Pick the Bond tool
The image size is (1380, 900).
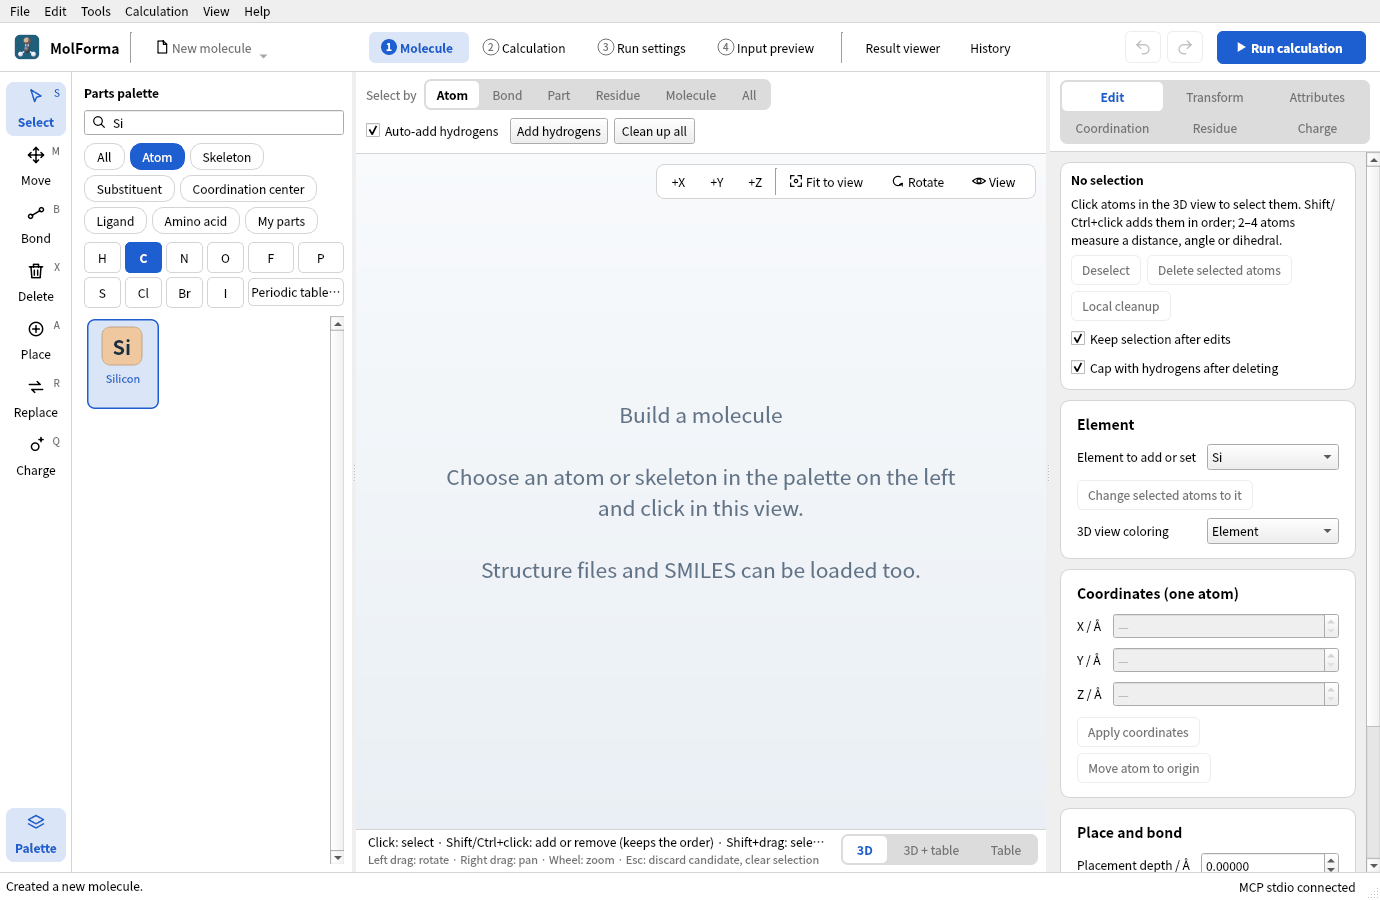pos(36,224)
